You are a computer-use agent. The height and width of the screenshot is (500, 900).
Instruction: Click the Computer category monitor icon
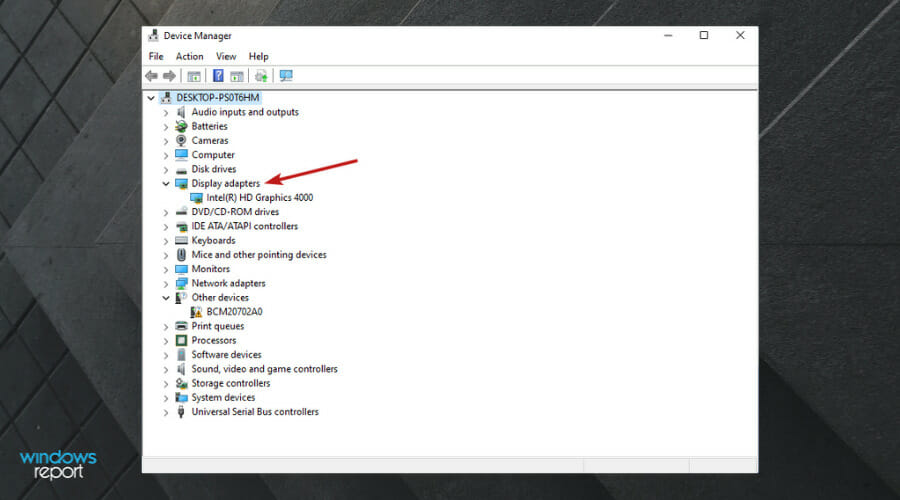pos(181,155)
